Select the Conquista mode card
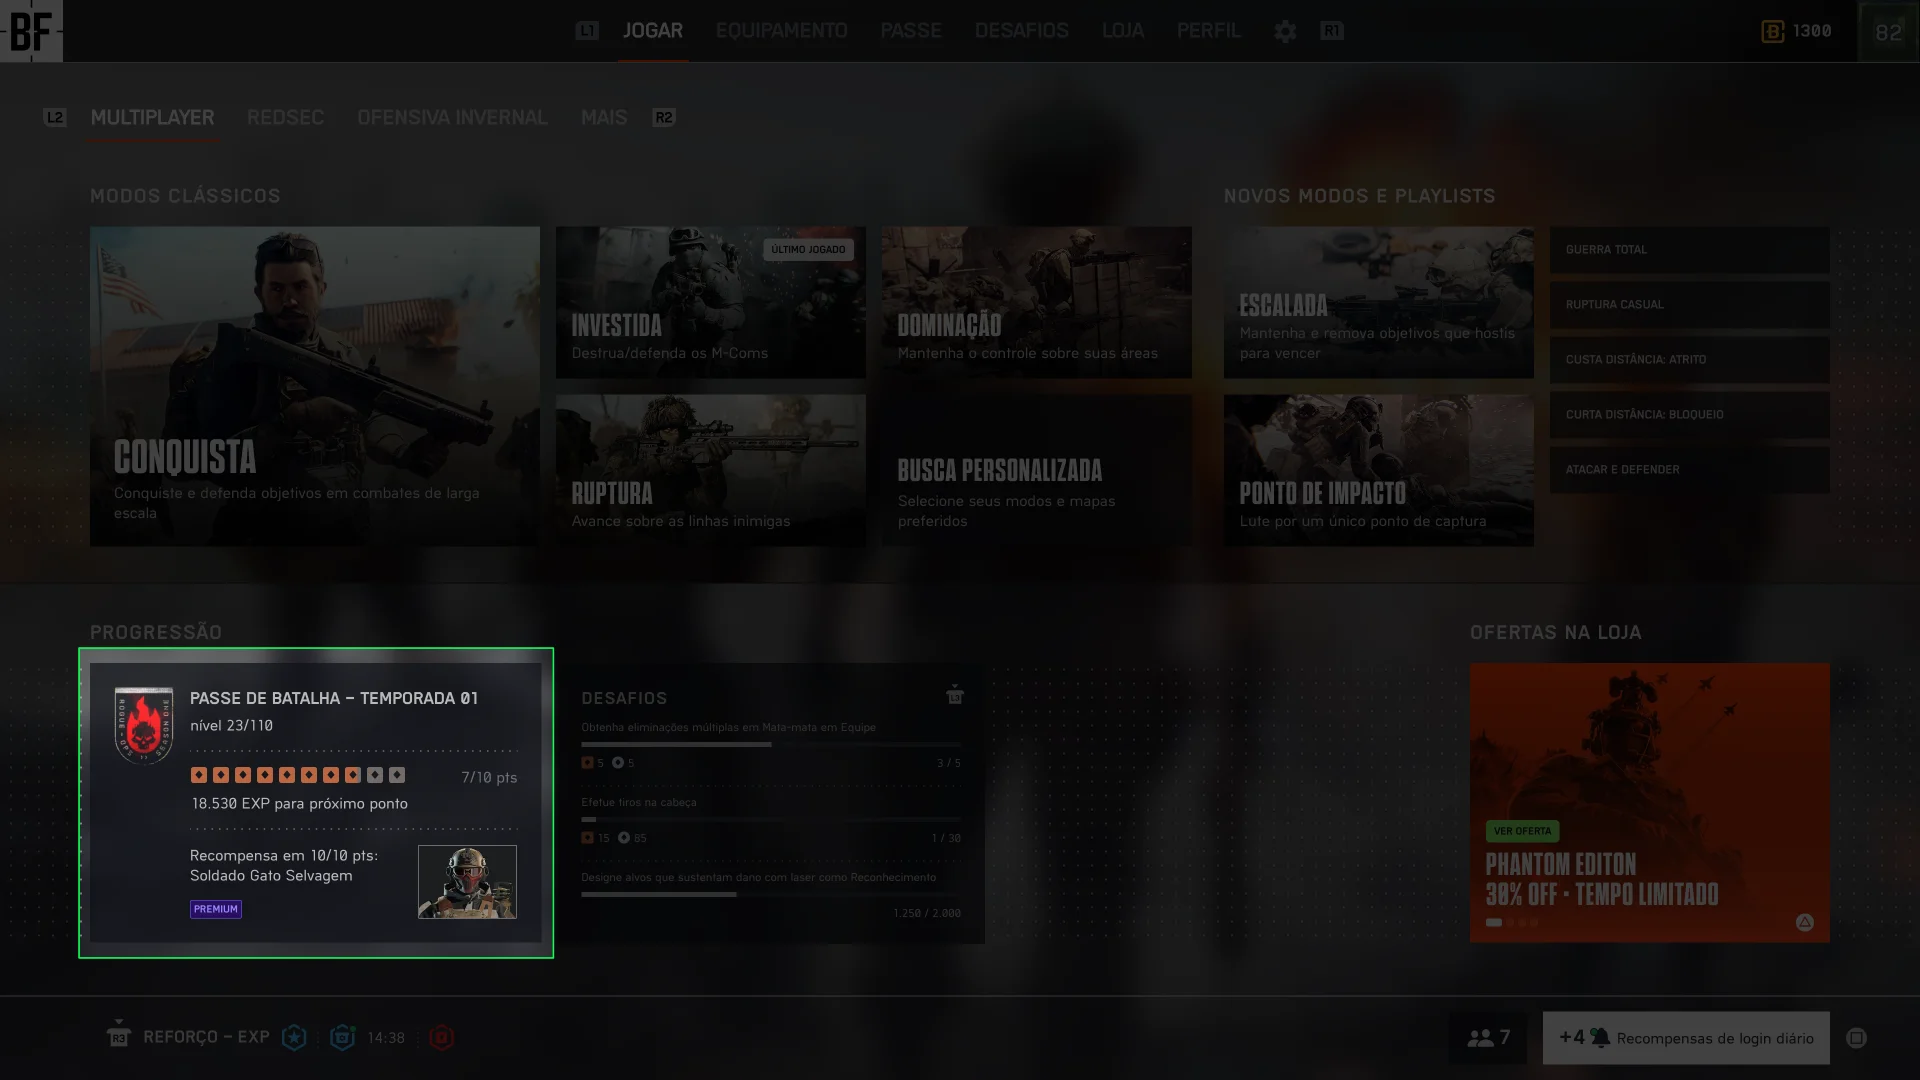Image resolution: width=1920 pixels, height=1080 pixels. click(x=314, y=386)
